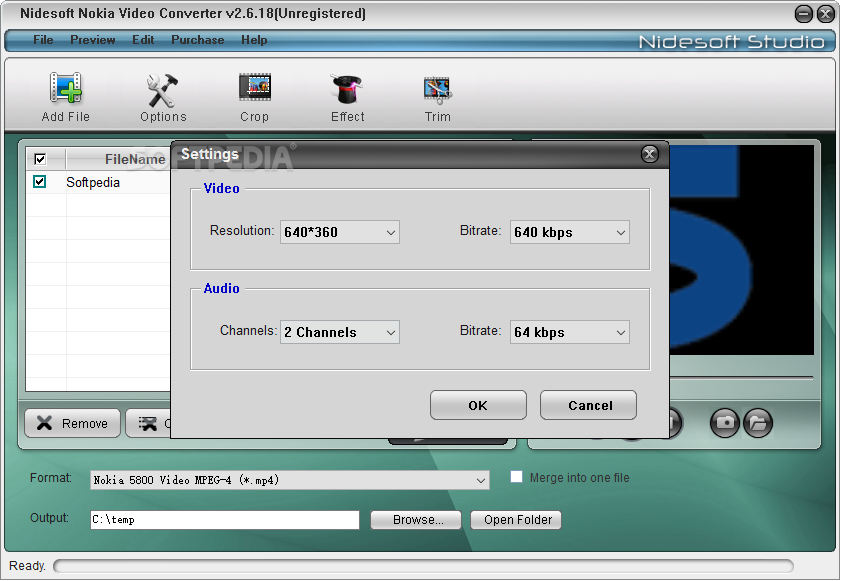Close the Settings dialog

[x=650, y=155]
